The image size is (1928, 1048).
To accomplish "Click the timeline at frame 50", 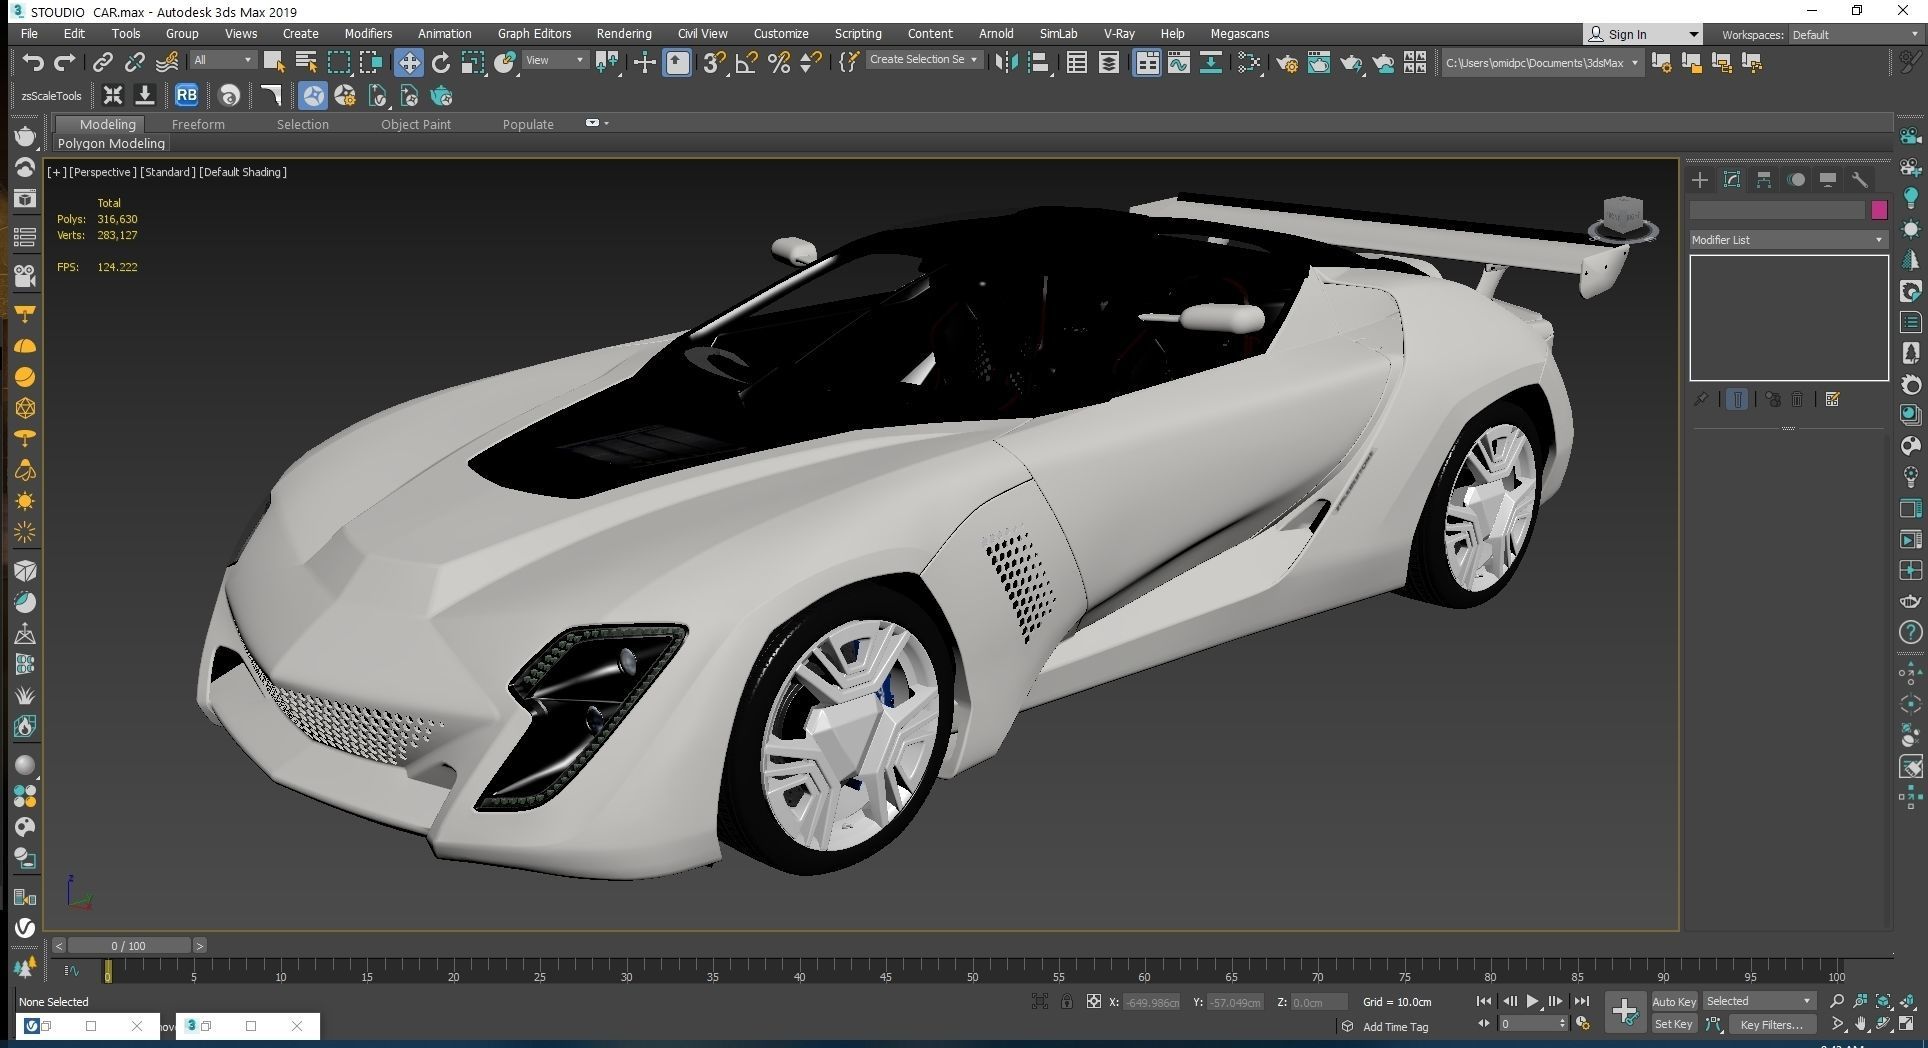I will [x=972, y=971].
